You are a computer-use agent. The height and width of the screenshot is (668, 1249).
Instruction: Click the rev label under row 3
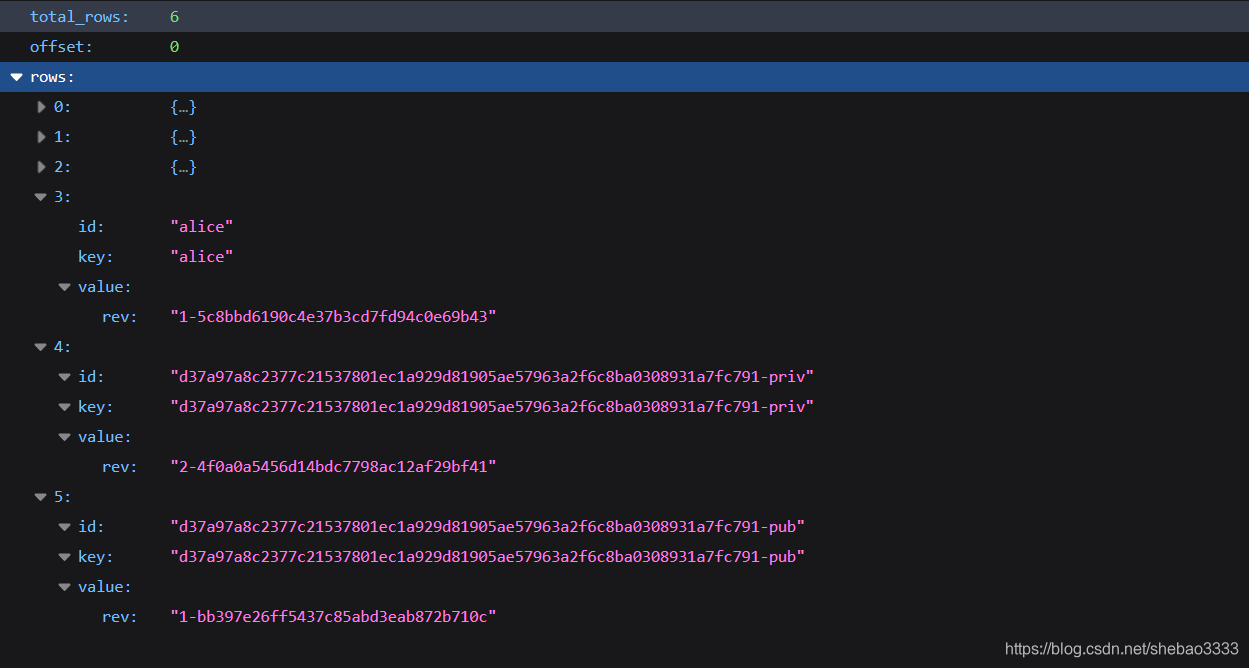click(120, 317)
